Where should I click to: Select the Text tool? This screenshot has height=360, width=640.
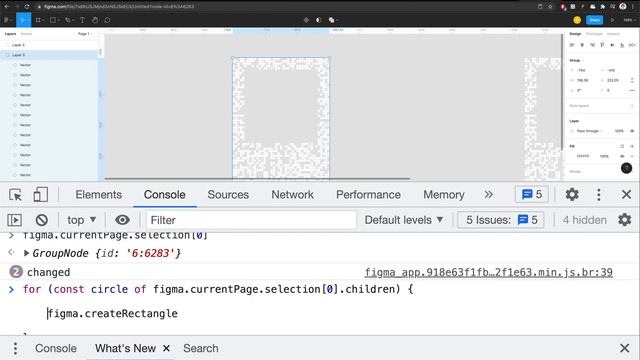point(82,20)
